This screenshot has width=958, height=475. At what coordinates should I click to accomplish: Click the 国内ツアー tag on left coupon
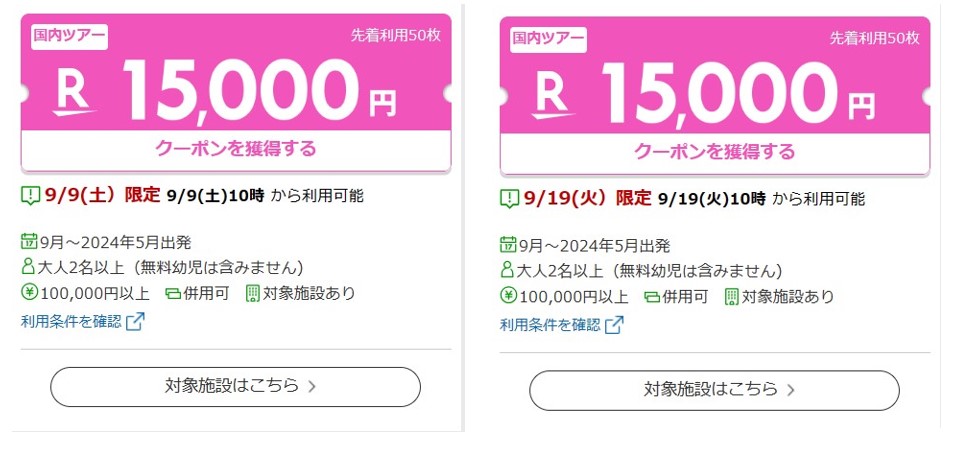(x=69, y=37)
